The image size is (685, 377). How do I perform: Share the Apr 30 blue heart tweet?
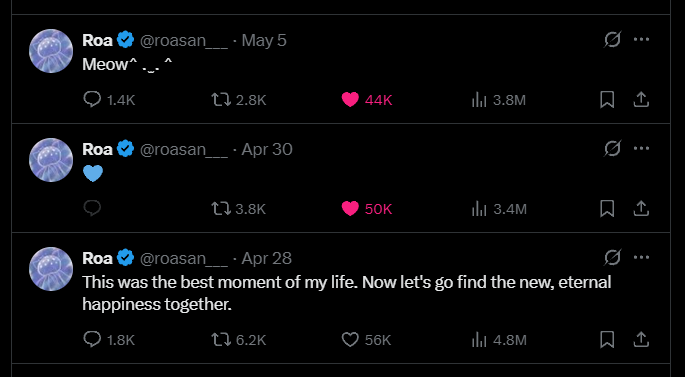pyautogui.click(x=641, y=209)
